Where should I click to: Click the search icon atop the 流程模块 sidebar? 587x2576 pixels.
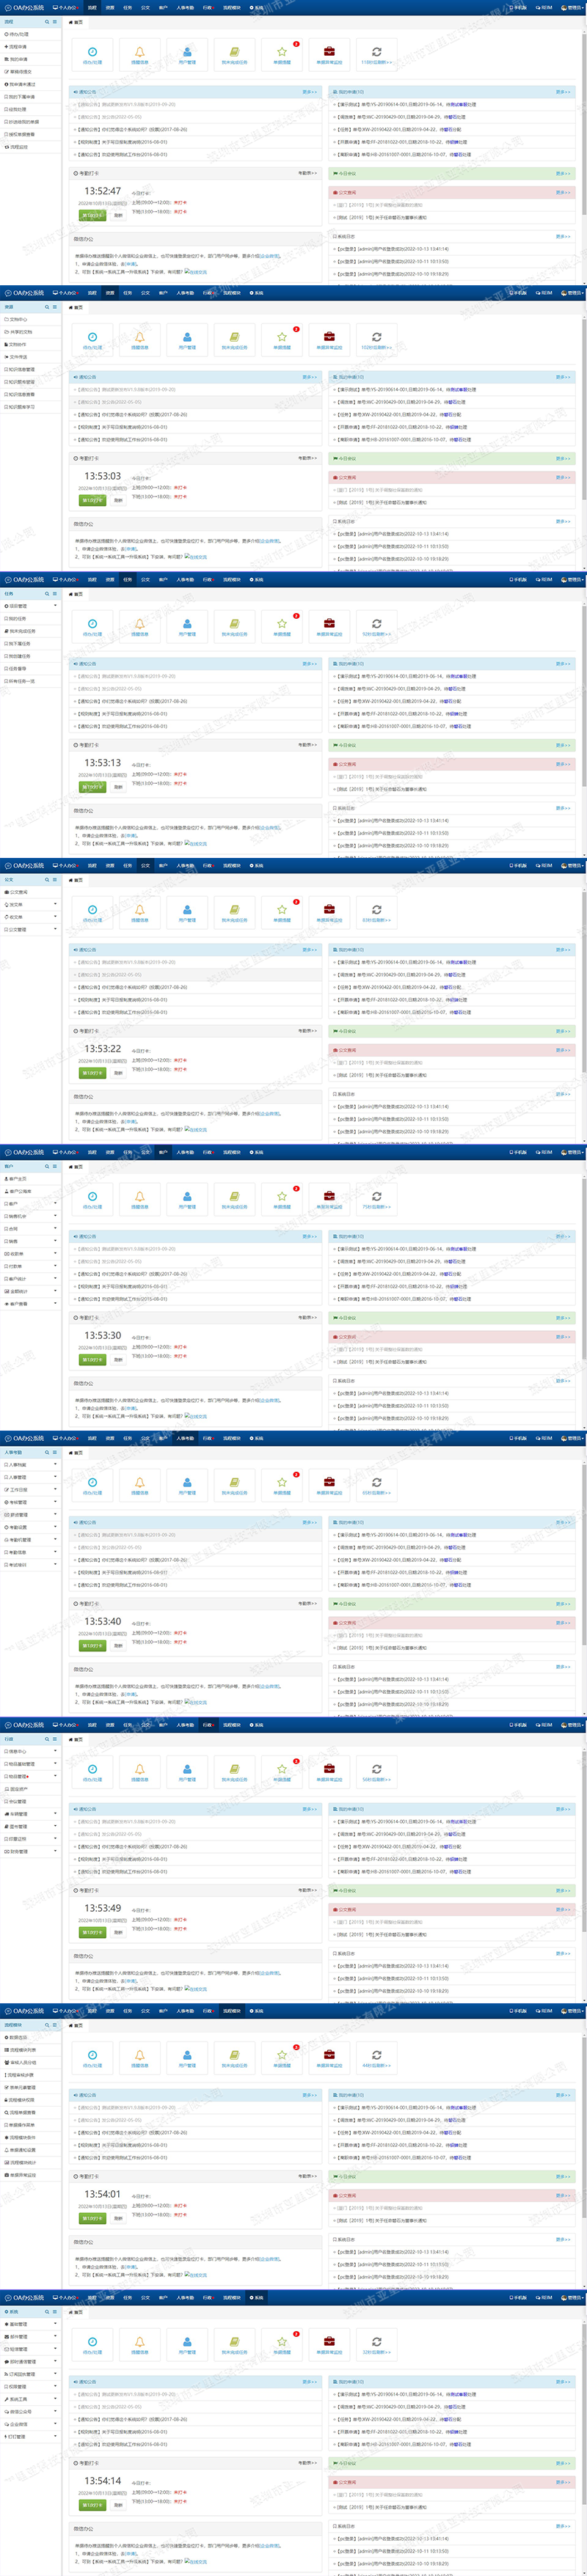click(47, 2025)
